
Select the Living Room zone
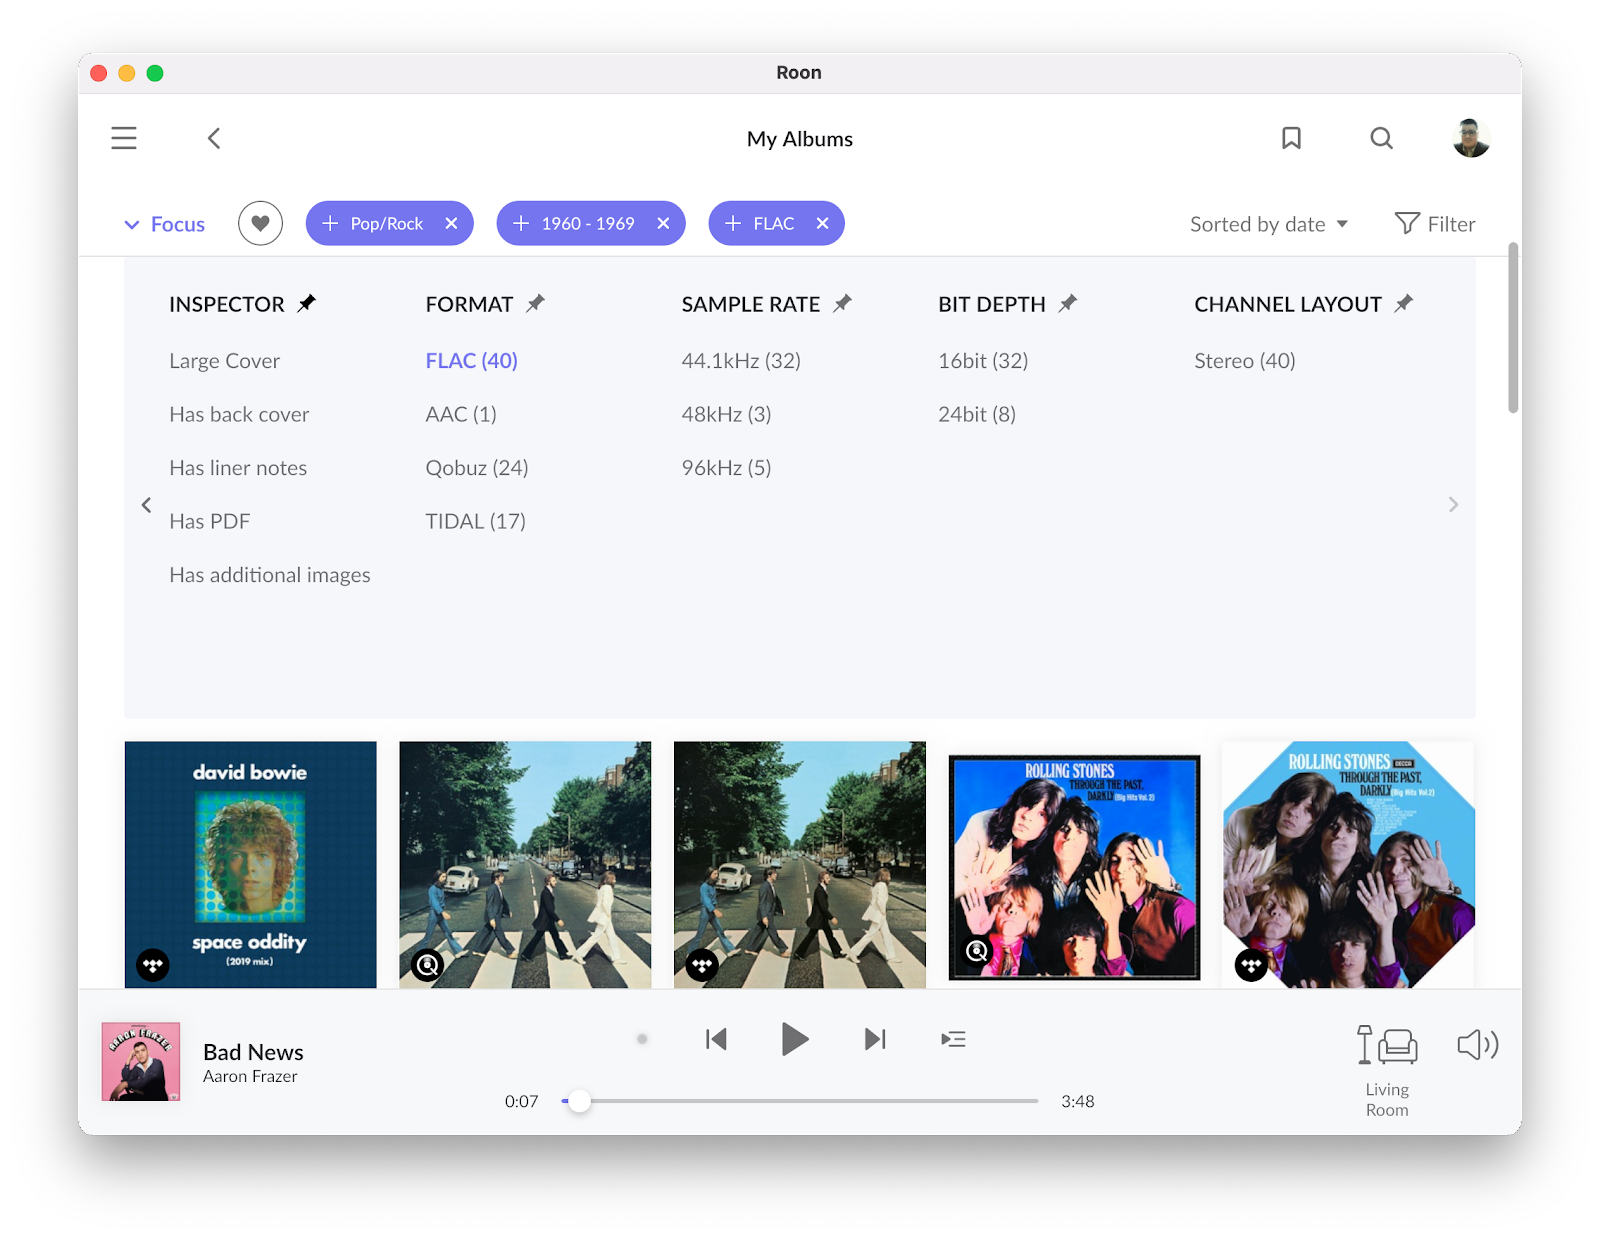tap(1387, 1071)
